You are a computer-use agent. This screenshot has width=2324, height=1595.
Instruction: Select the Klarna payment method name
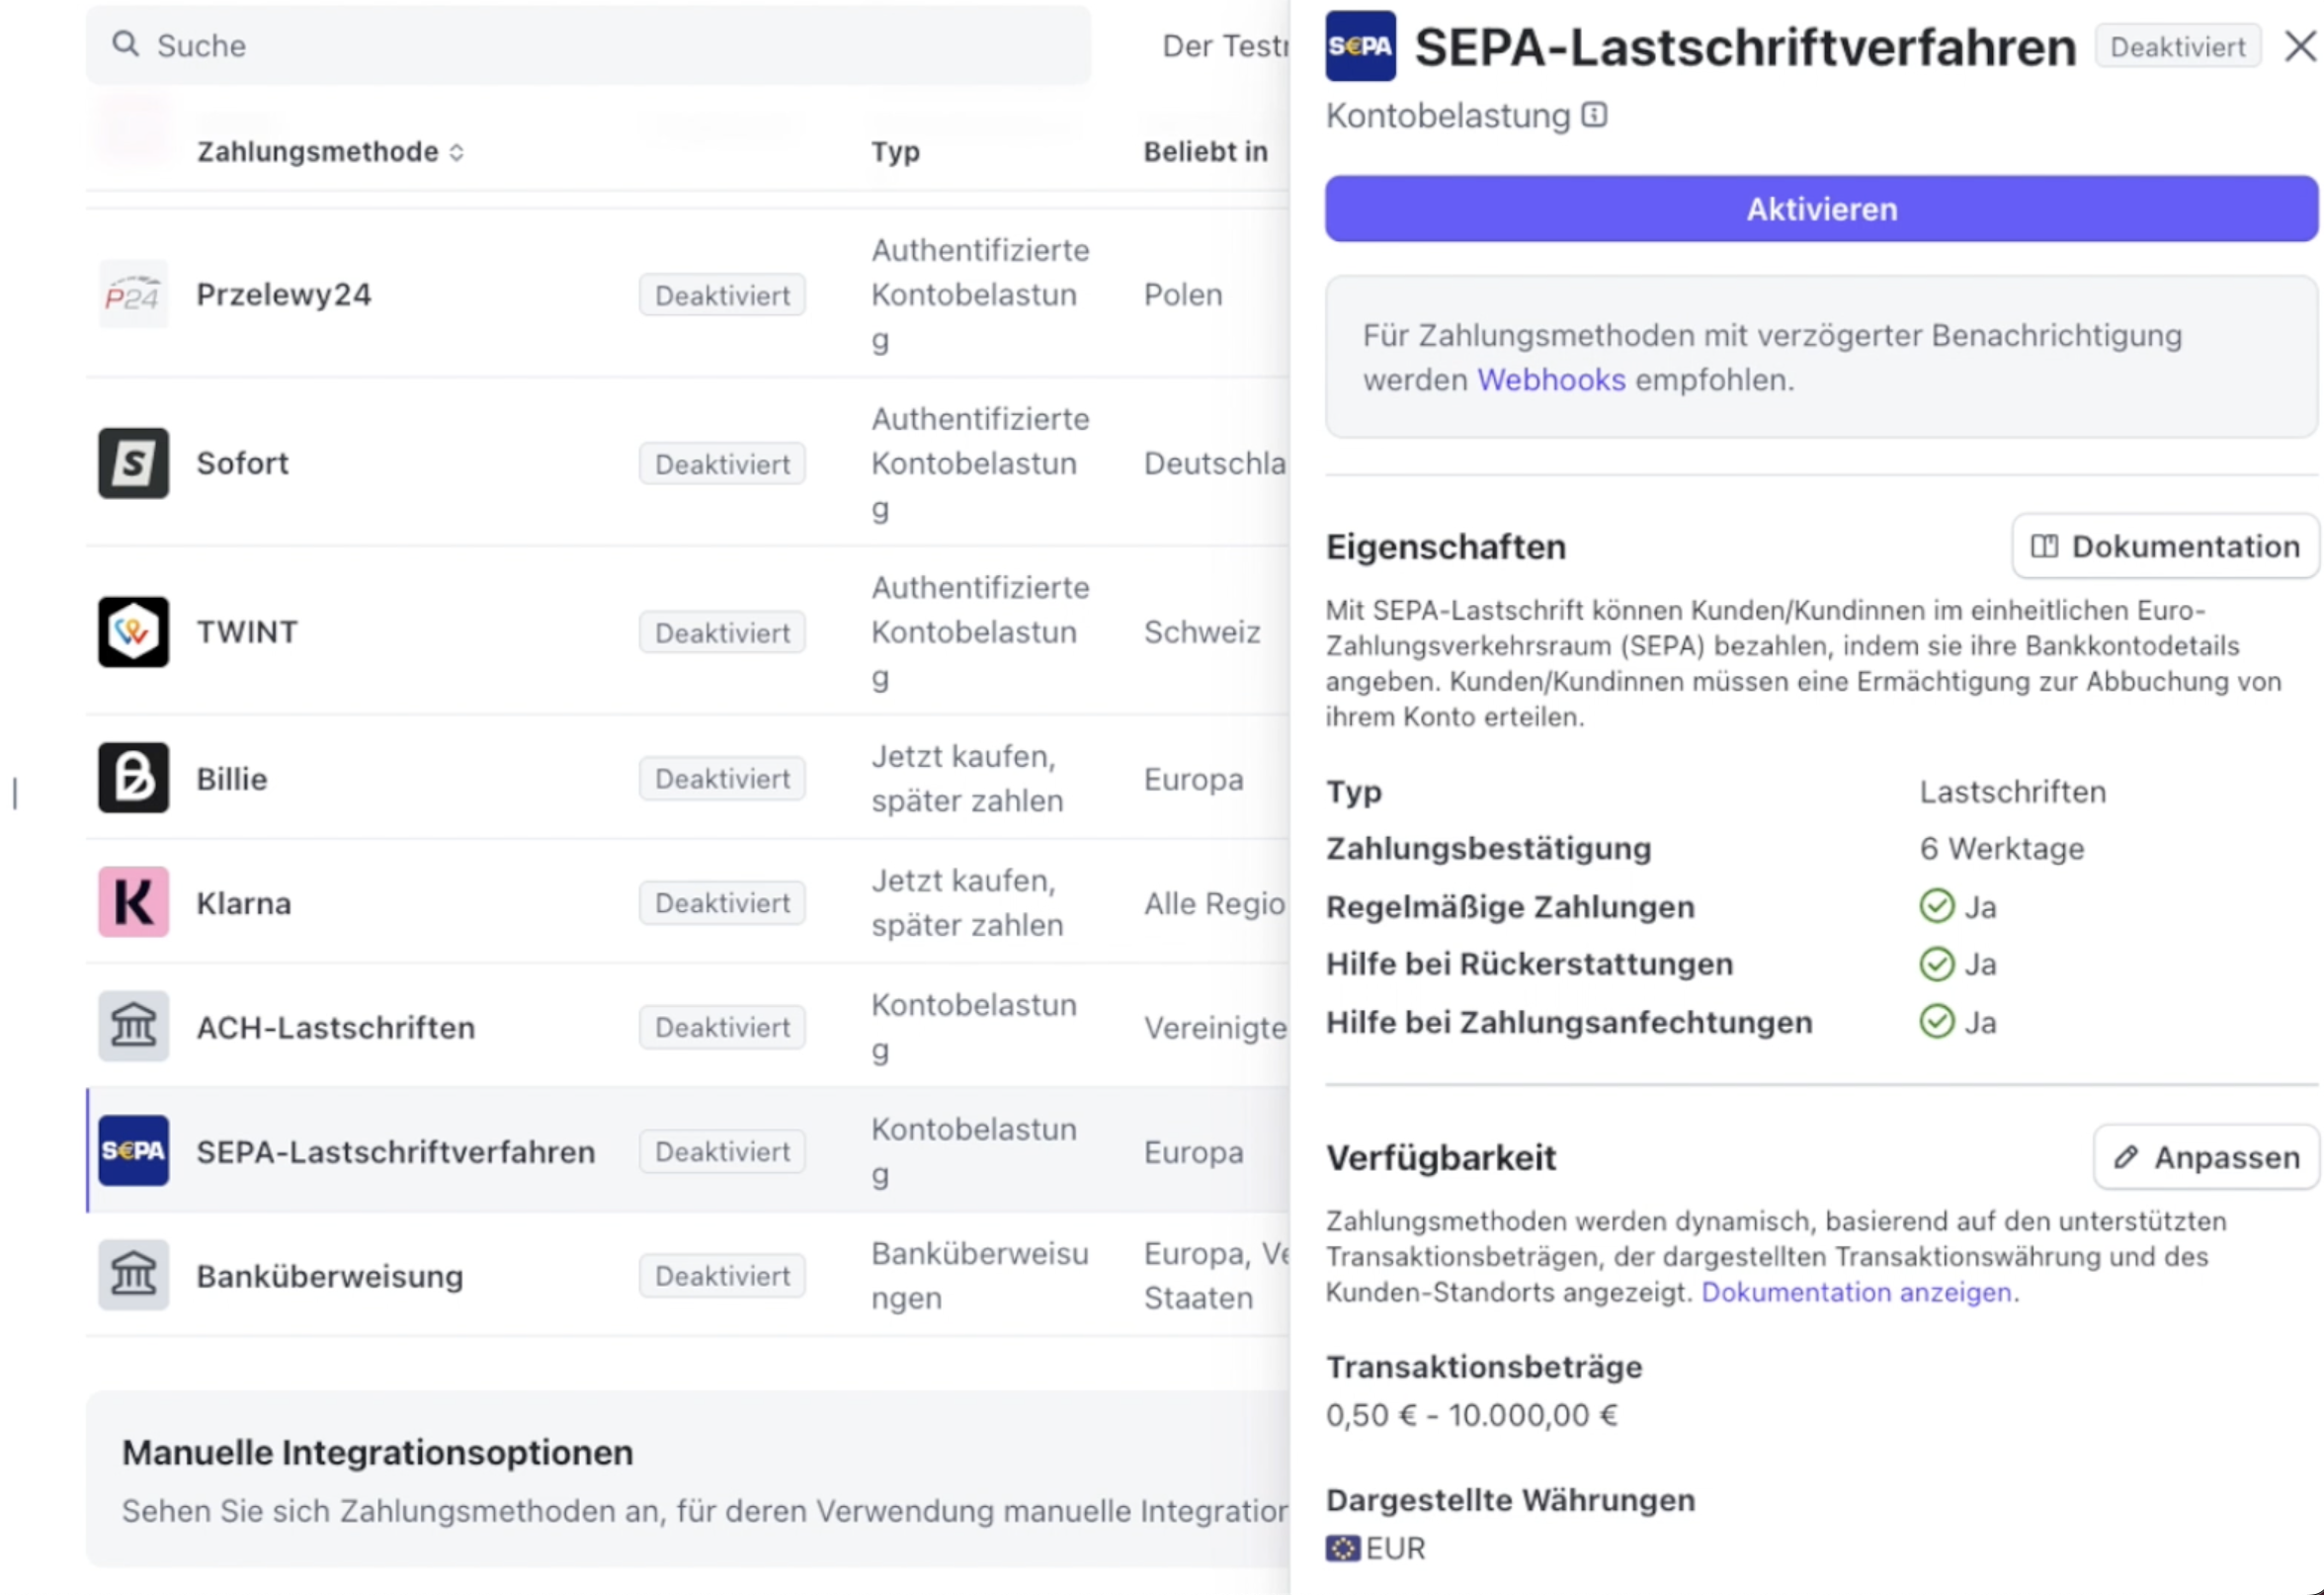click(x=244, y=903)
